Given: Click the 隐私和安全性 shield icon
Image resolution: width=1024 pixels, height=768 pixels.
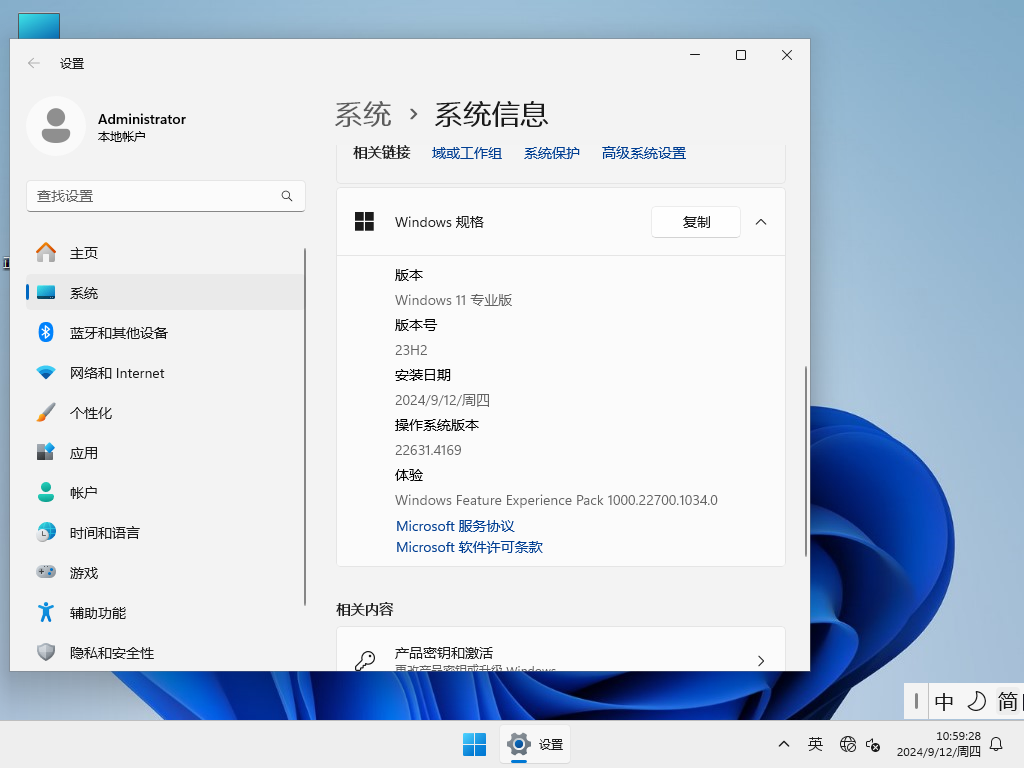Looking at the screenshot, I should pyautogui.click(x=46, y=652).
